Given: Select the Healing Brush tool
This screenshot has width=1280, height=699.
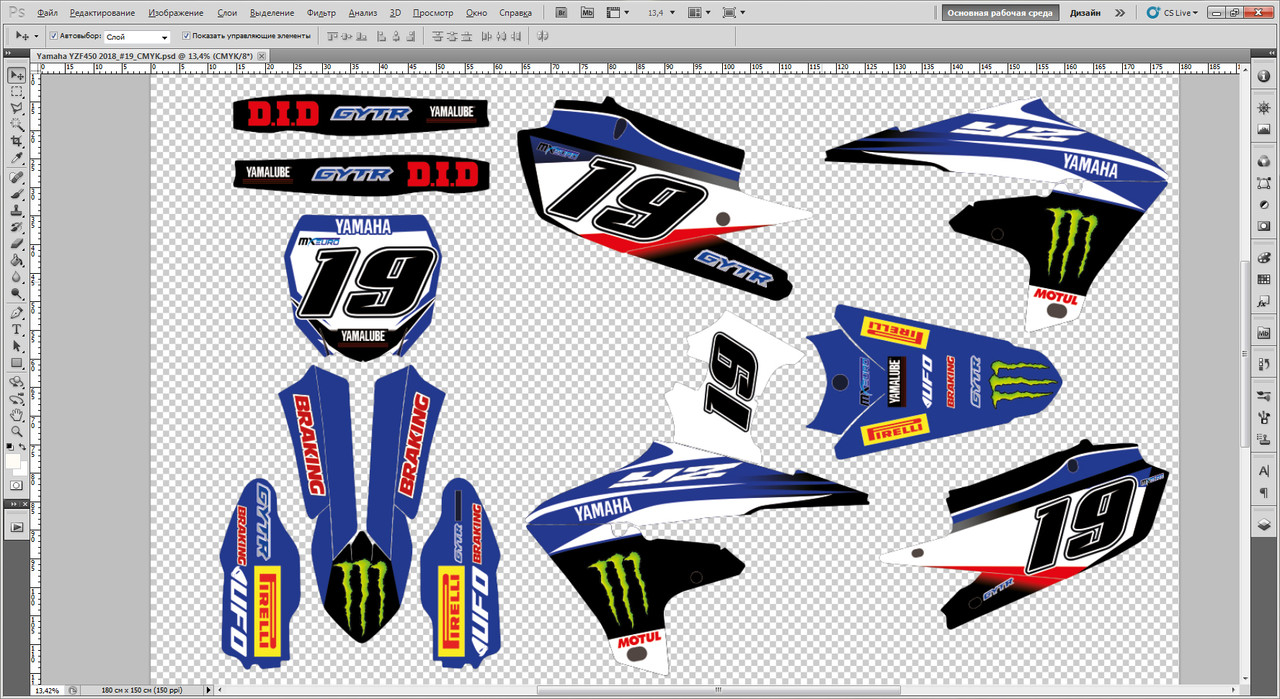Looking at the screenshot, I should point(17,178).
